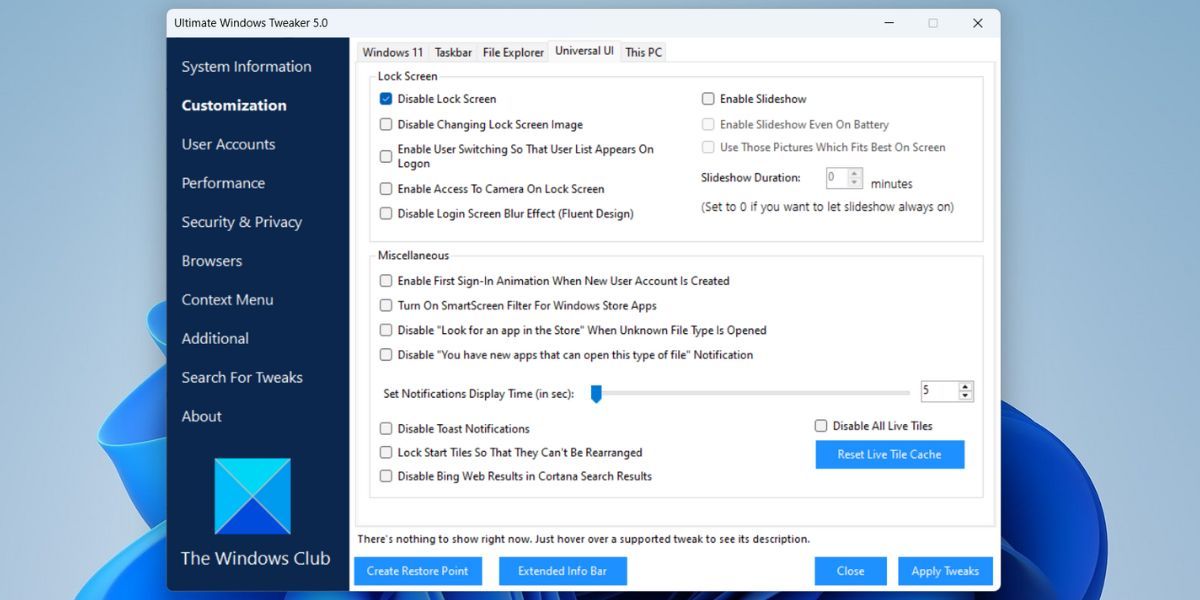Check Enable Access To Camera On Lock Screen
Screen dimensions: 1200x600
(385, 188)
